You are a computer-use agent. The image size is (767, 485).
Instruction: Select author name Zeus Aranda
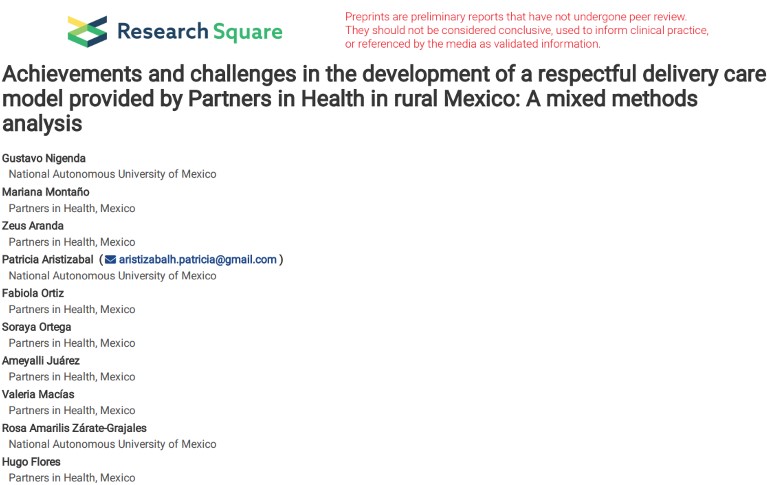coord(33,226)
